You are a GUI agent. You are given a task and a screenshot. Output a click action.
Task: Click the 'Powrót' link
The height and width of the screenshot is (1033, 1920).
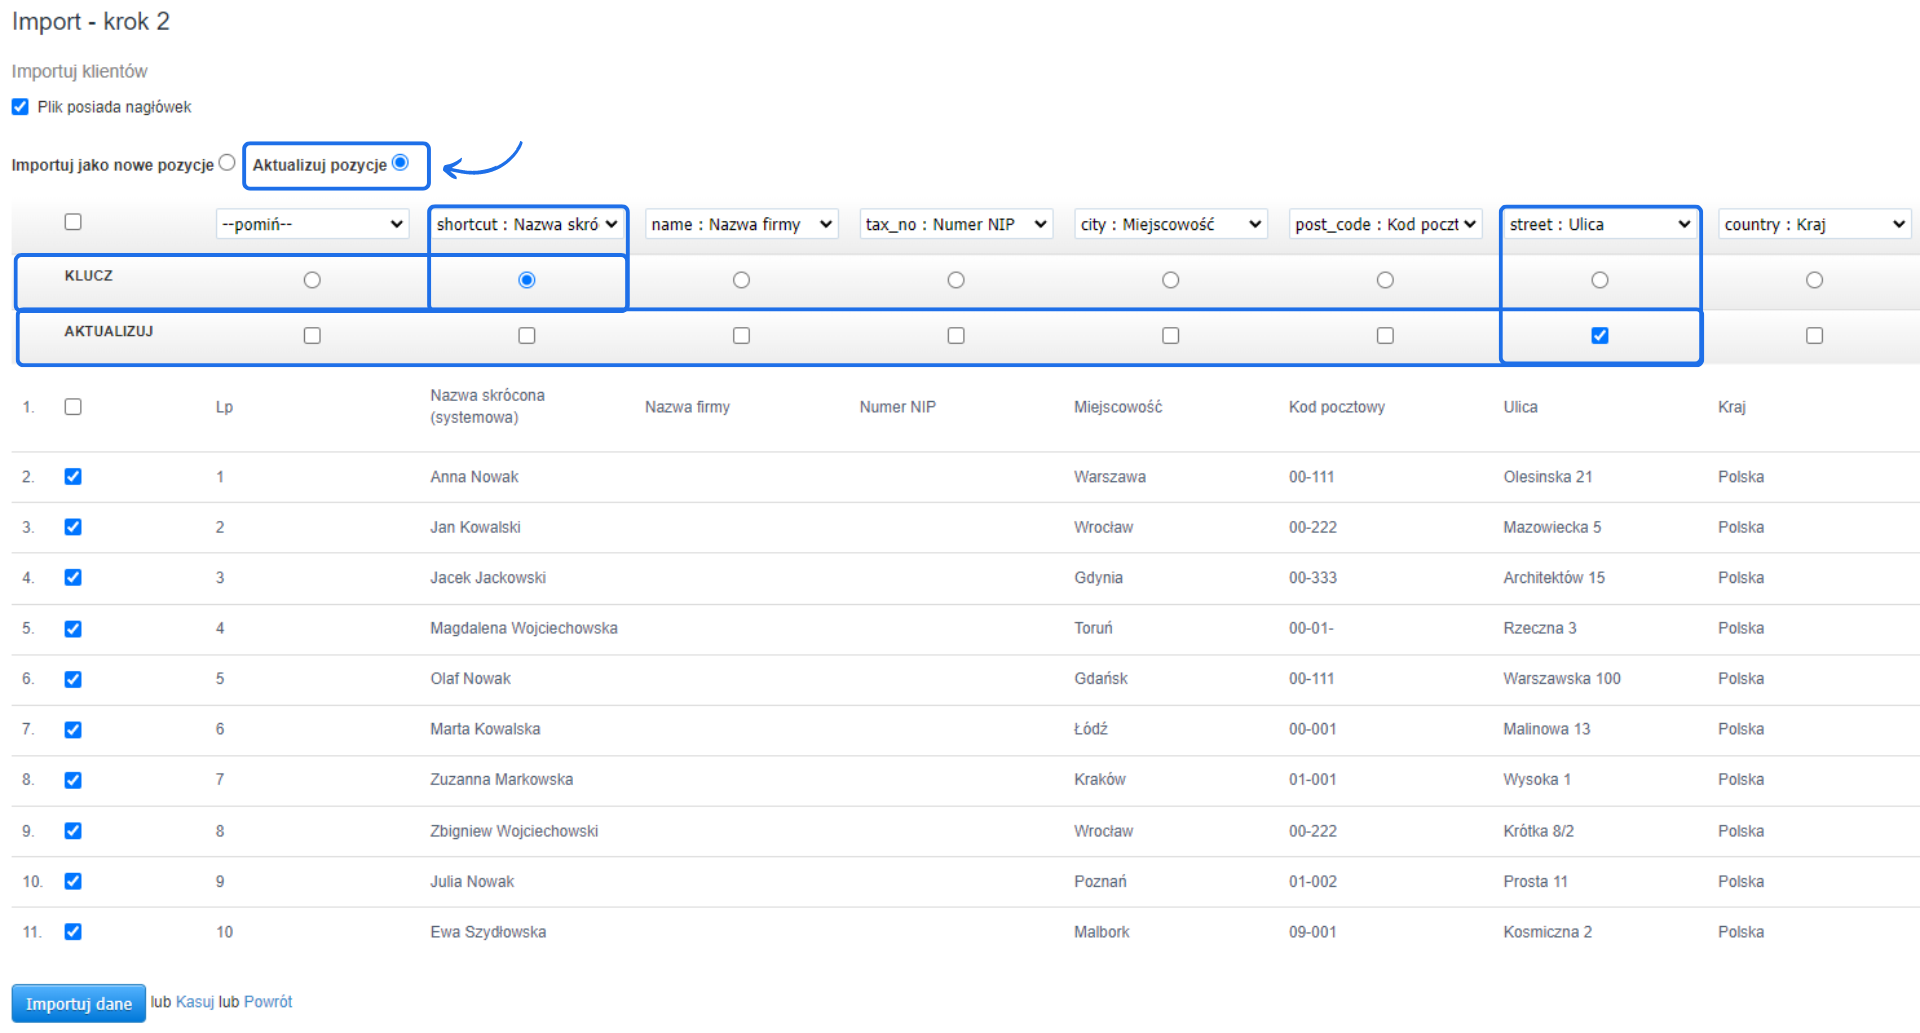(x=268, y=1002)
